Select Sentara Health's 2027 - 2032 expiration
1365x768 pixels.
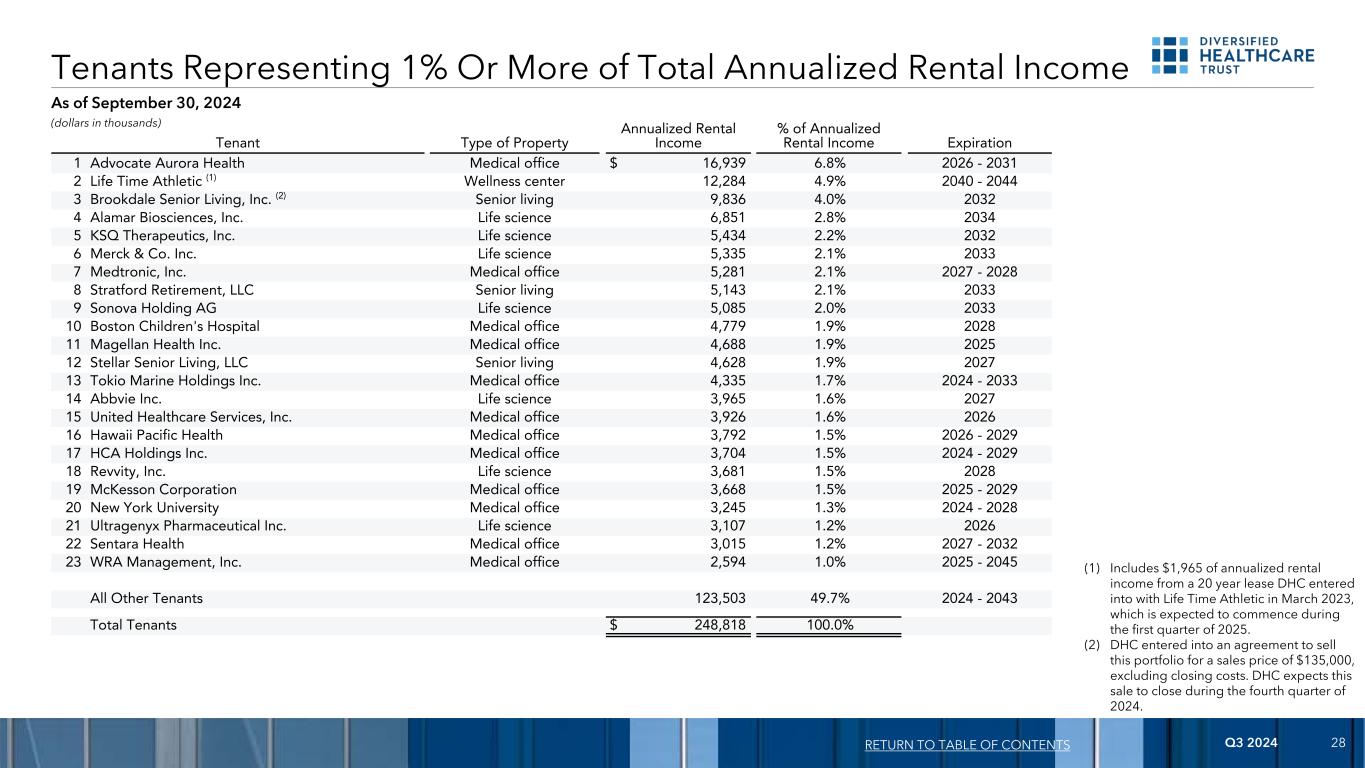point(978,543)
